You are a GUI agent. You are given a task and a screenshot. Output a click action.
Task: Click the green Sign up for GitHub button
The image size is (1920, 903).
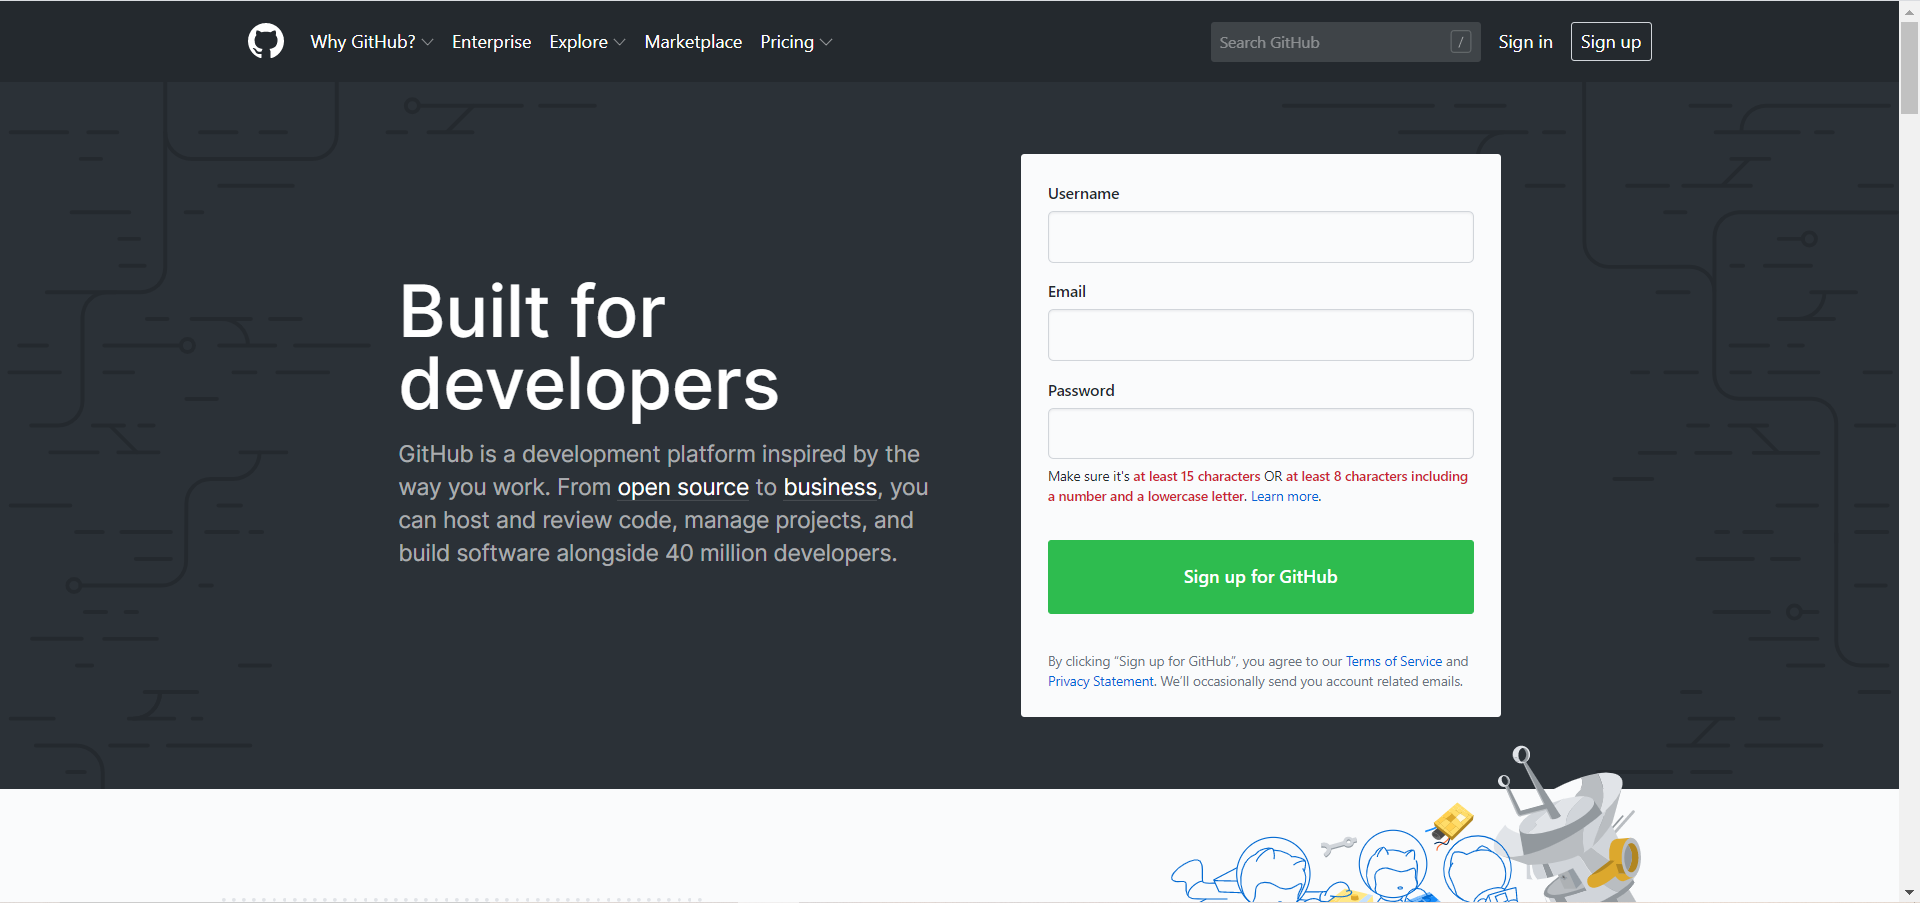1260,577
